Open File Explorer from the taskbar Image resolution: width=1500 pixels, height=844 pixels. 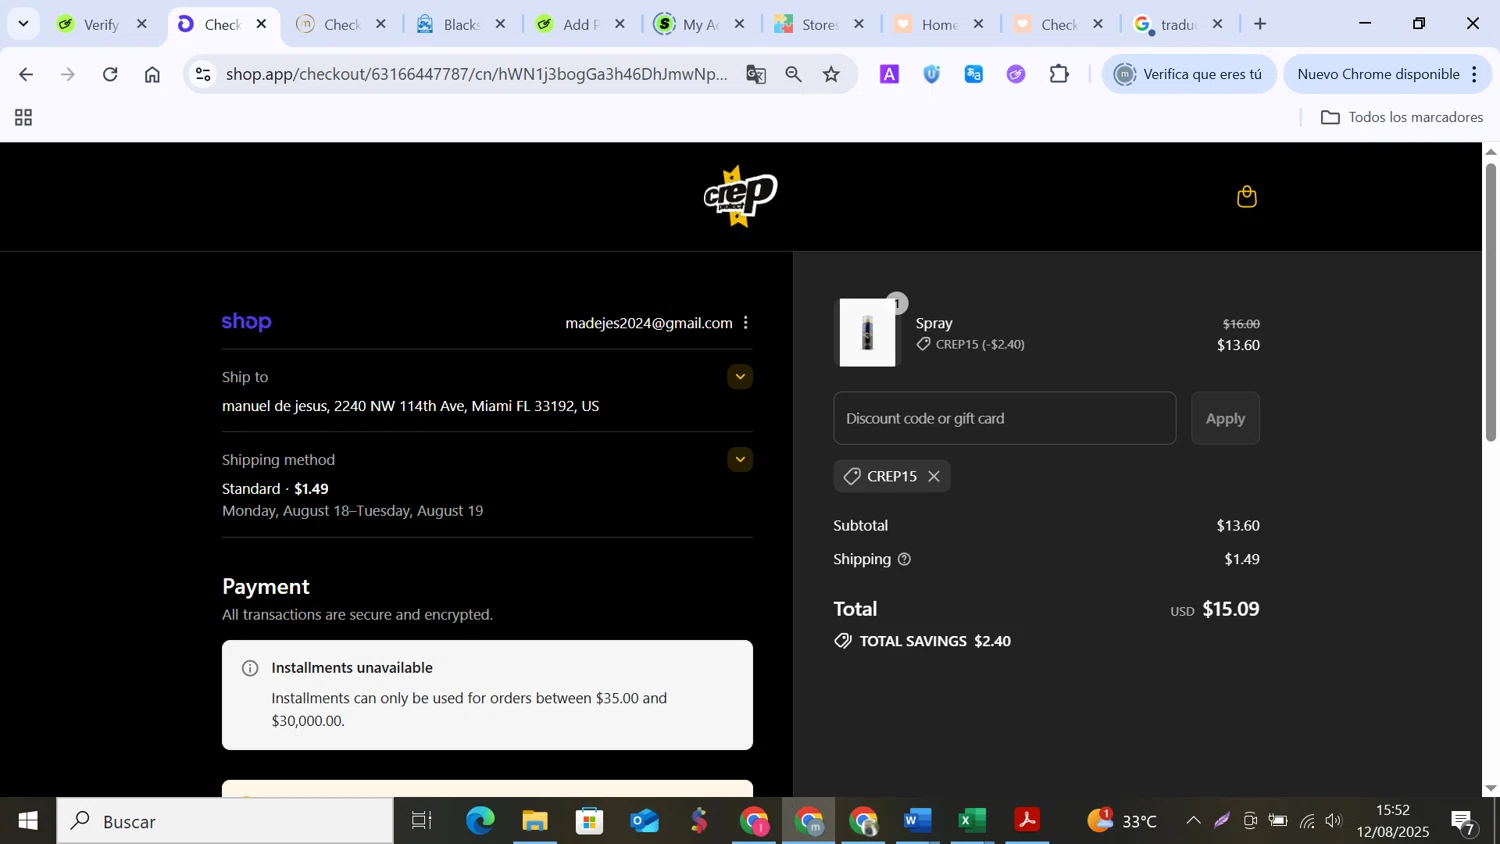tap(535, 821)
